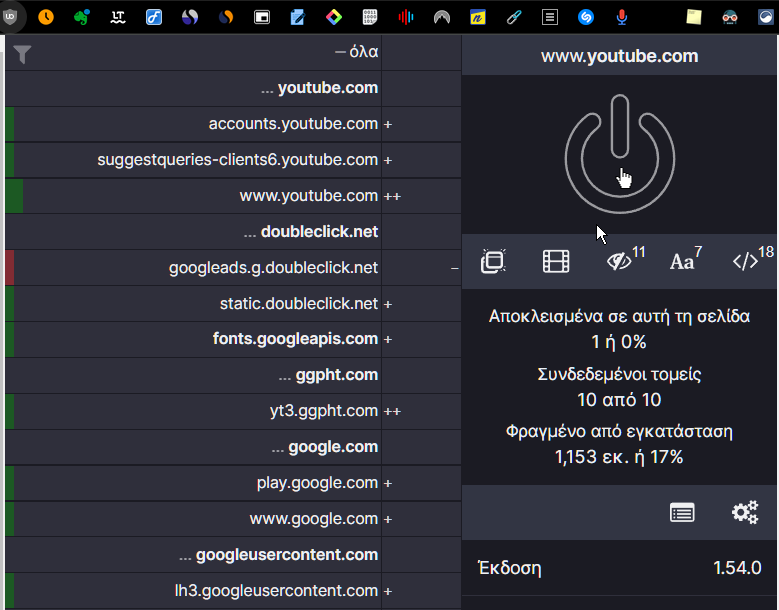
Task: Select the '... google.com' domain row
Action: (x=193, y=447)
